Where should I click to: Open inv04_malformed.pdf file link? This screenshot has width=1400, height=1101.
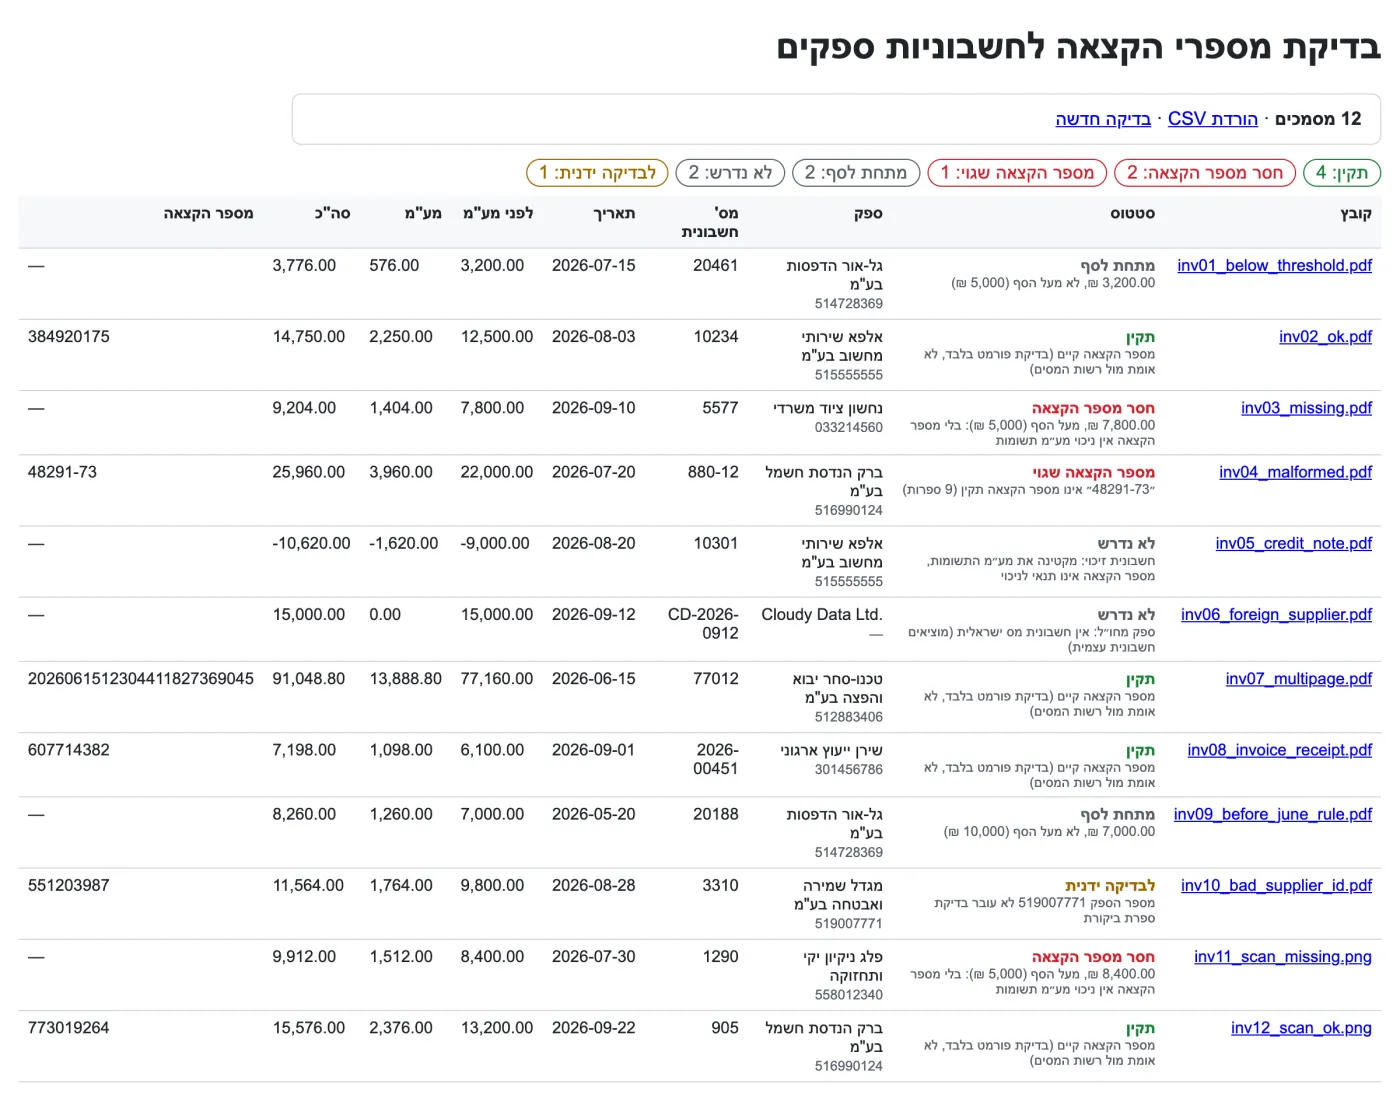tap(1295, 472)
